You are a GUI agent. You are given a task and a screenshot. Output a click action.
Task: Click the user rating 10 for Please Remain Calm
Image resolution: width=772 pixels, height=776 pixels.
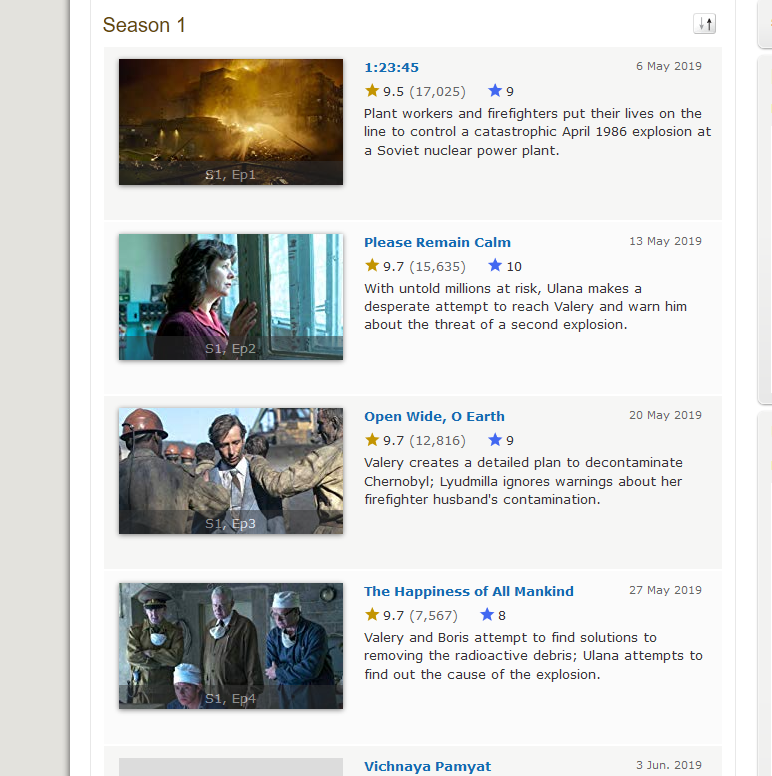point(514,267)
